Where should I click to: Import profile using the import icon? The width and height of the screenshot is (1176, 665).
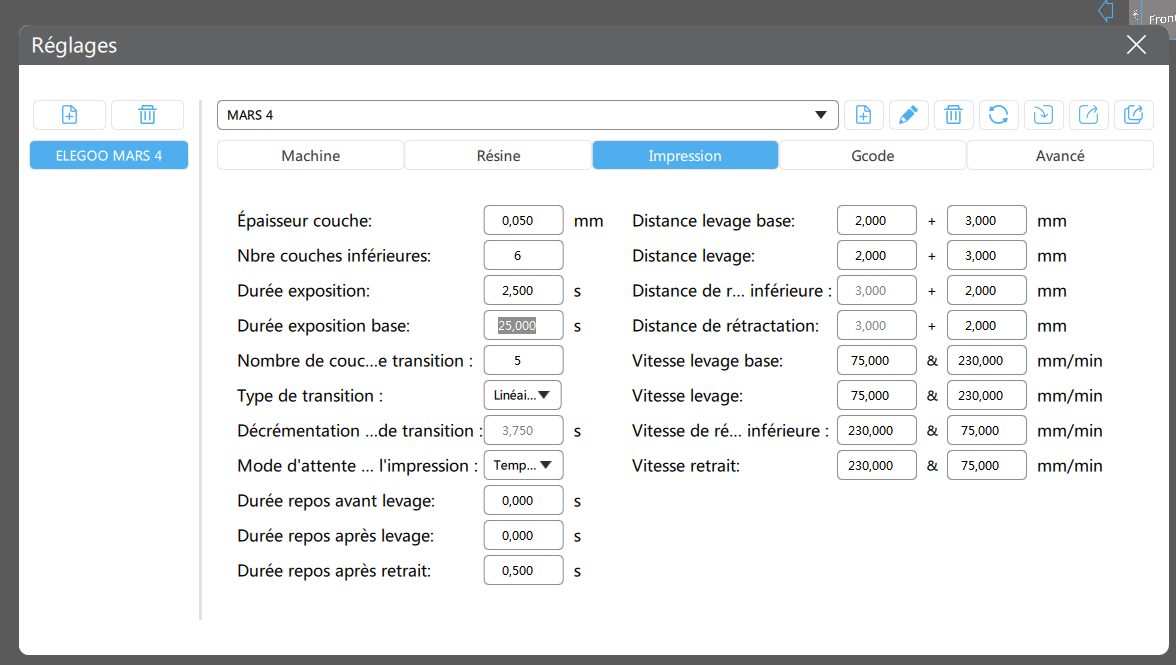point(1043,115)
